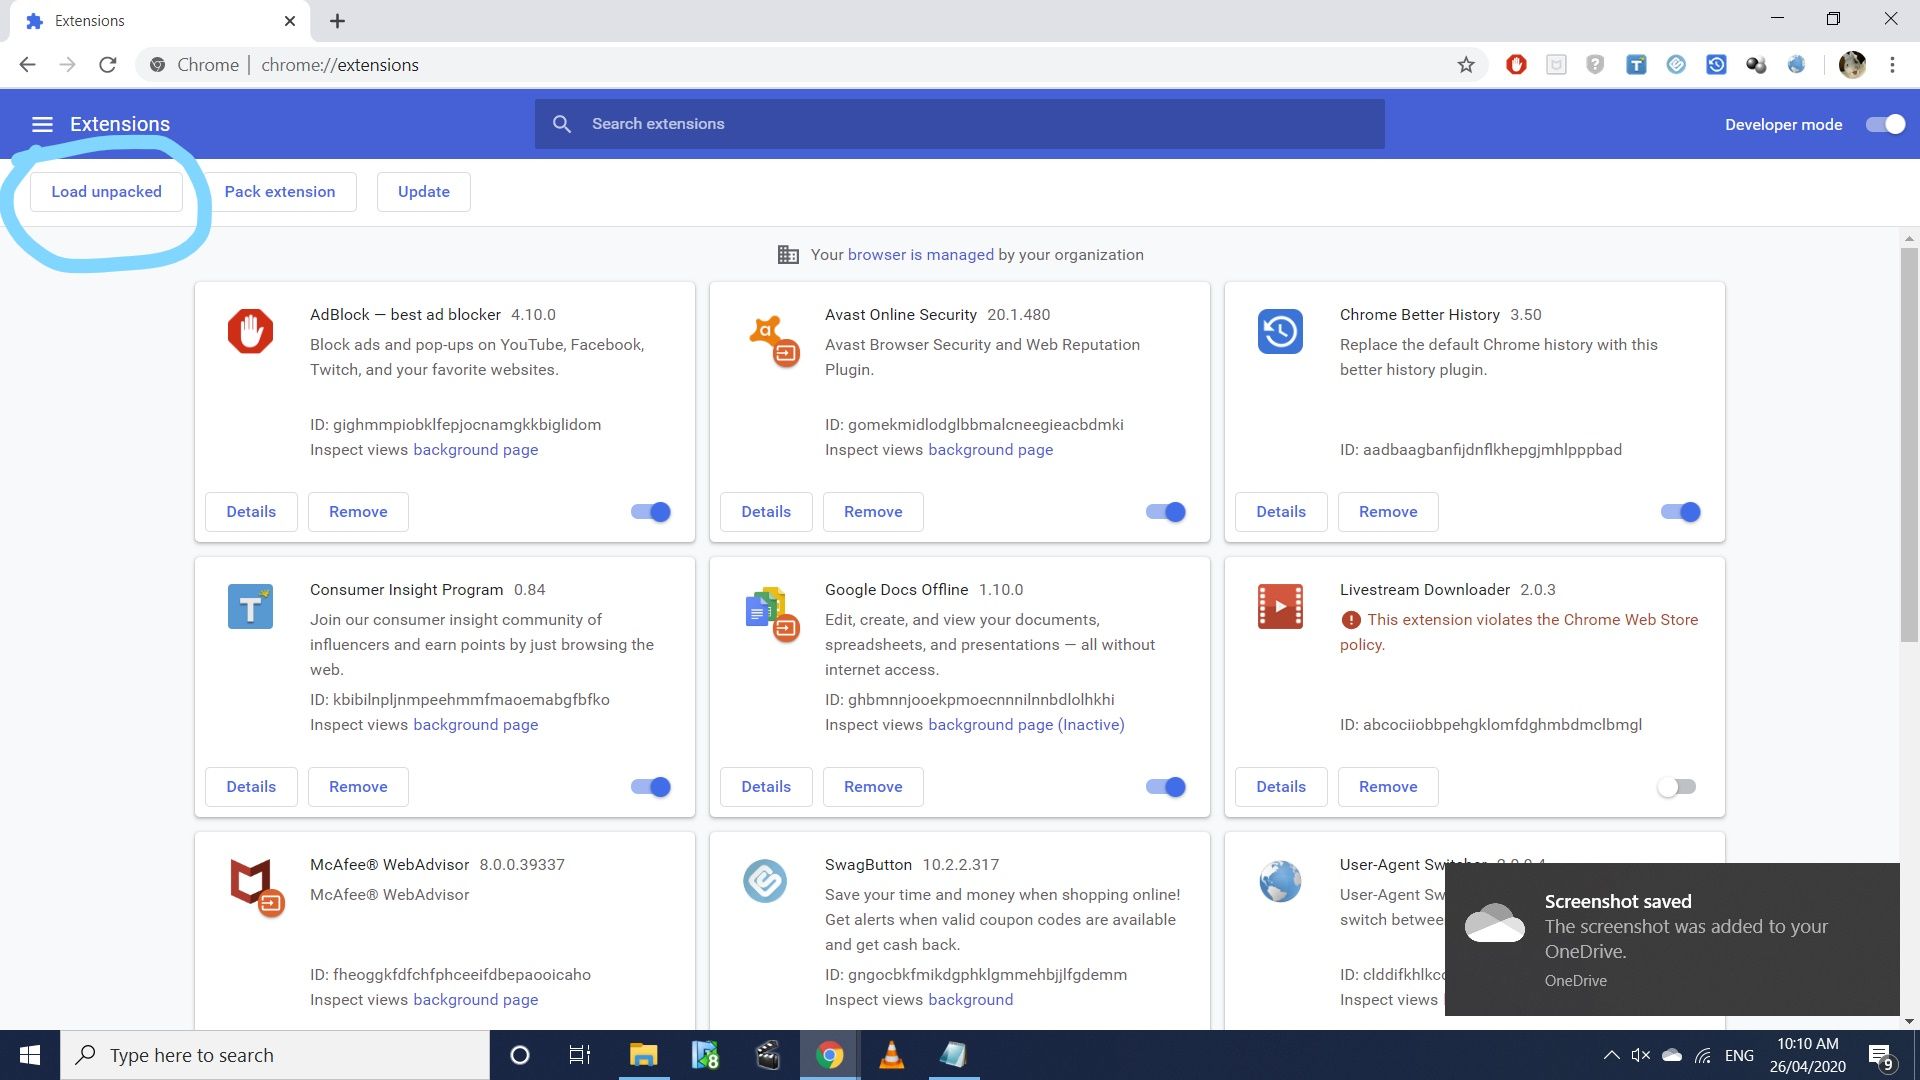
Task: Open the Chrome Better History toolbar icon
Action: click(x=1716, y=65)
